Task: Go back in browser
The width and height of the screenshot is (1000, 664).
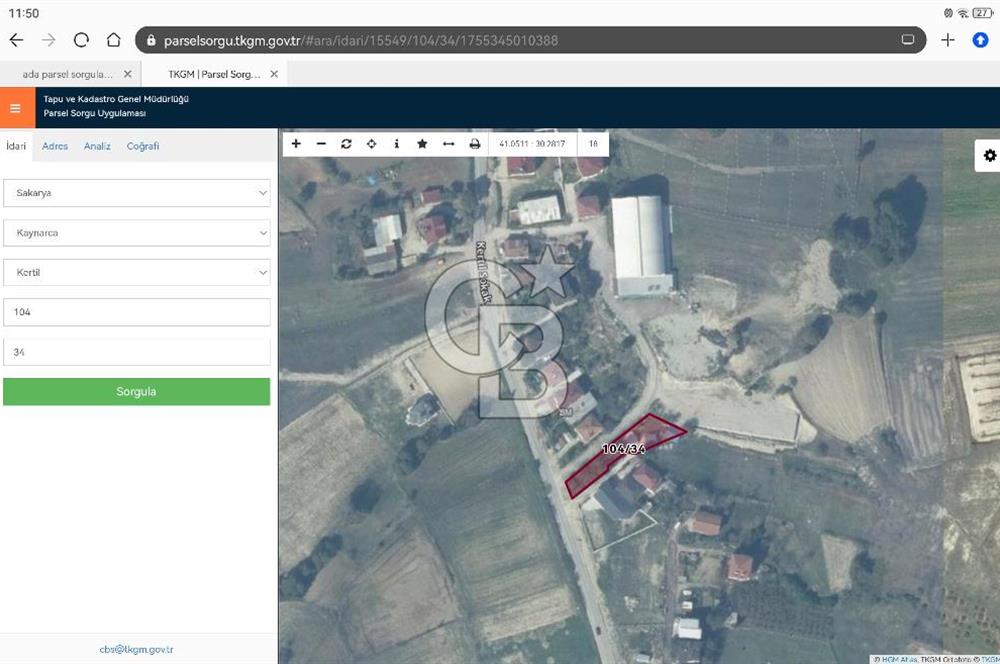Action: (17, 40)
